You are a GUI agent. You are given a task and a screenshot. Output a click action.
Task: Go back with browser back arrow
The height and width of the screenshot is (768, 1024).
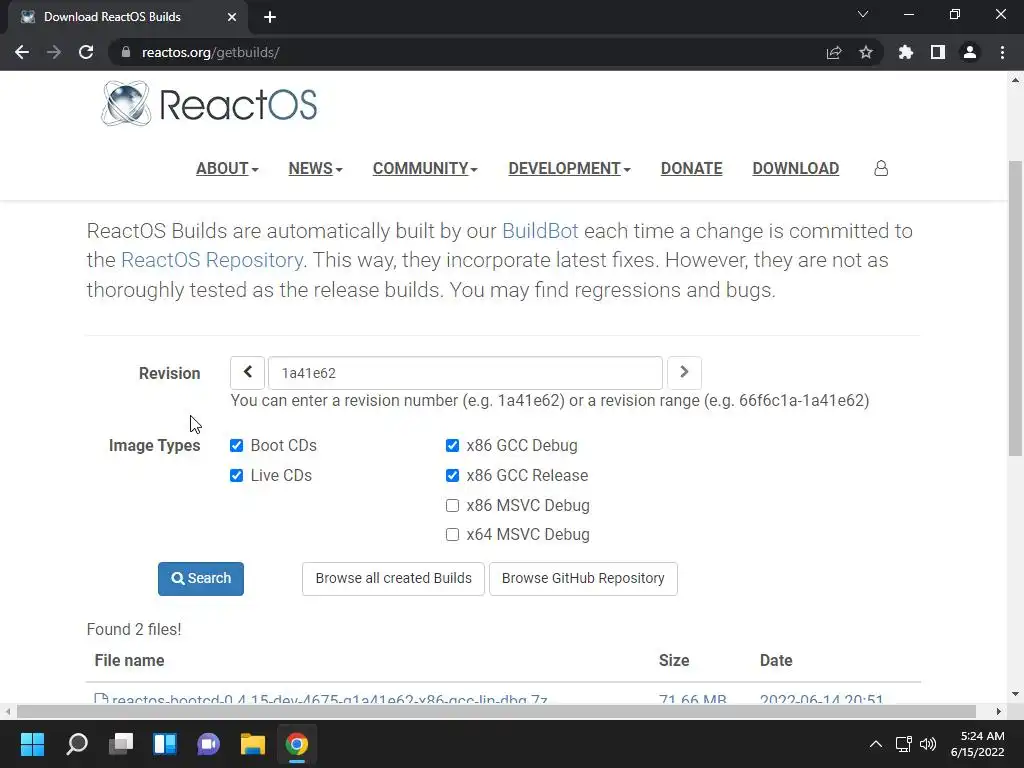point(22,52)
